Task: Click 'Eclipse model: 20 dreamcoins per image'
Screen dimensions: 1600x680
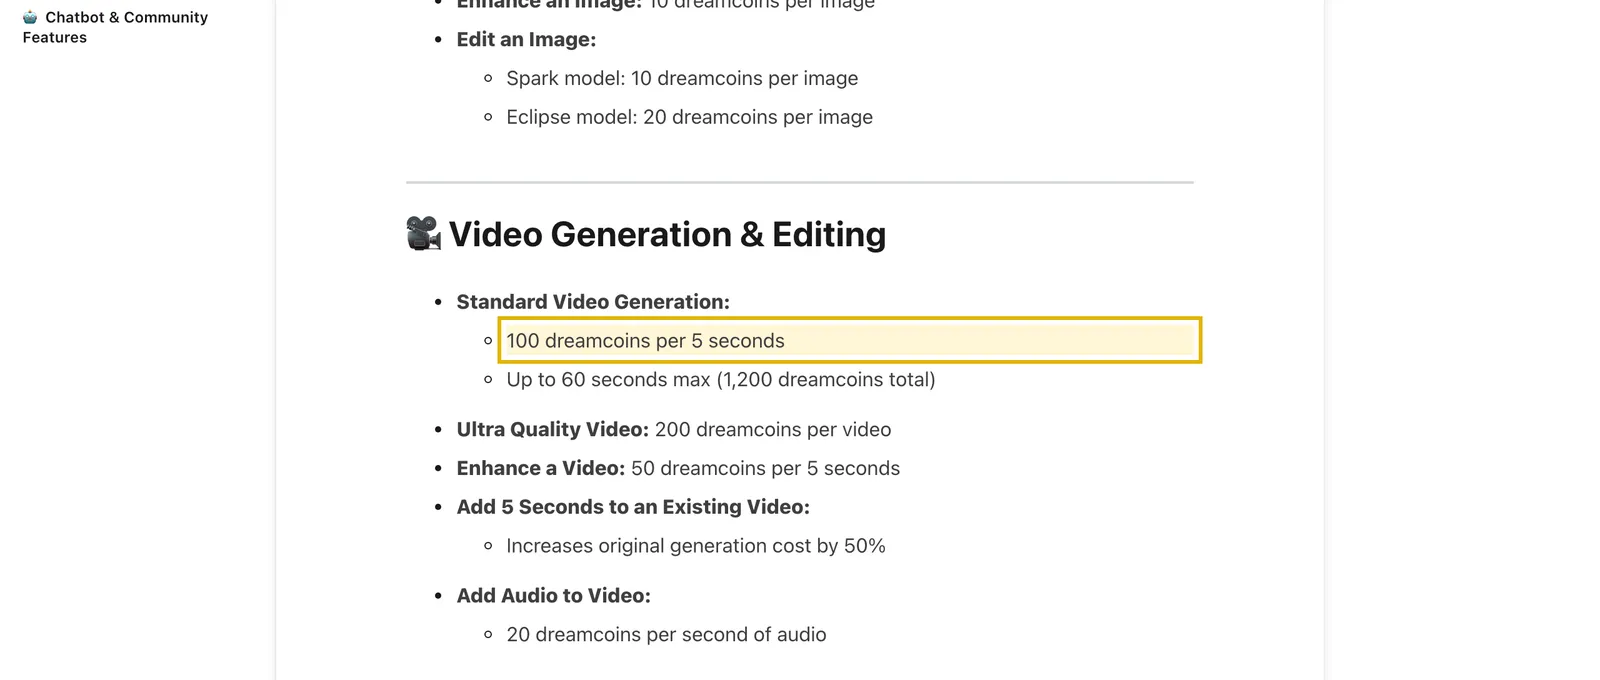Action: tap(689, 117)
